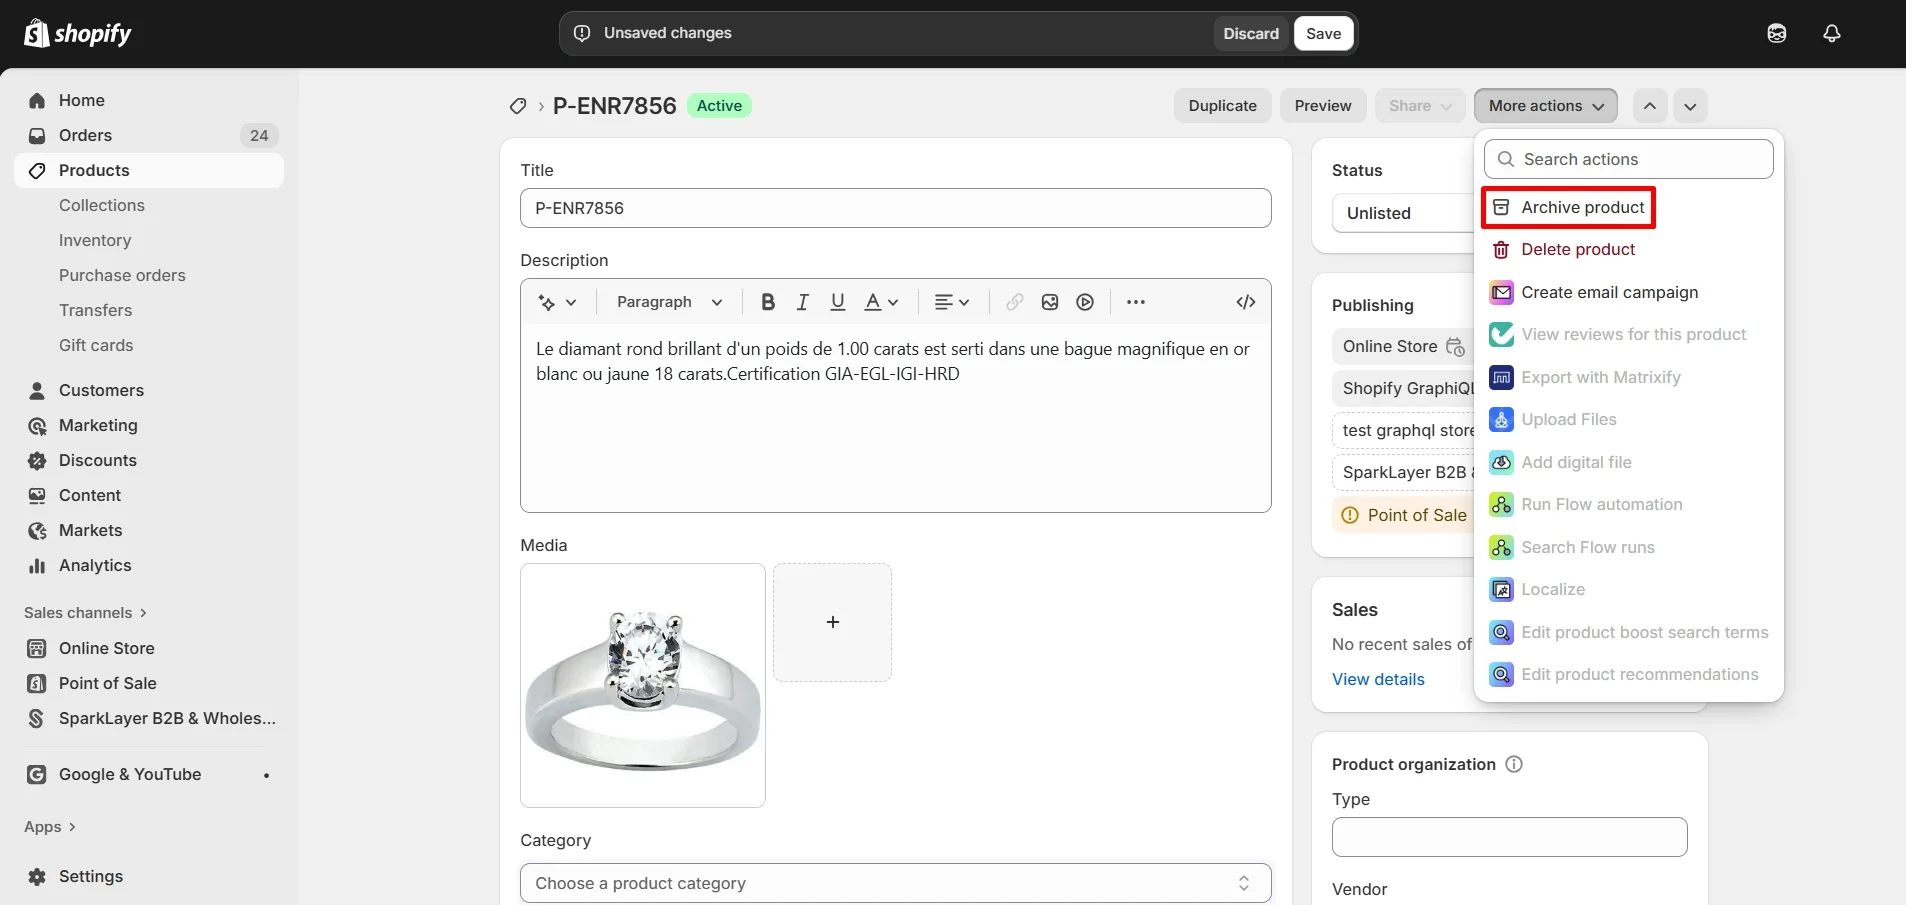Select Run Flow automation action
The height and width of the screenshot is (905, 1906).
coord(1601,504)
